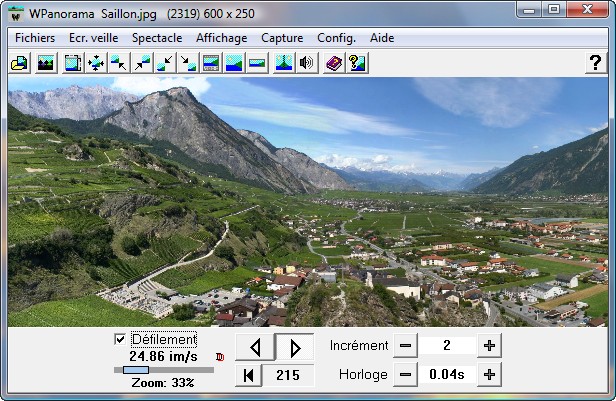Open the Aide menu
This screenshot has width=616, height=401.
tap(382, 38)
